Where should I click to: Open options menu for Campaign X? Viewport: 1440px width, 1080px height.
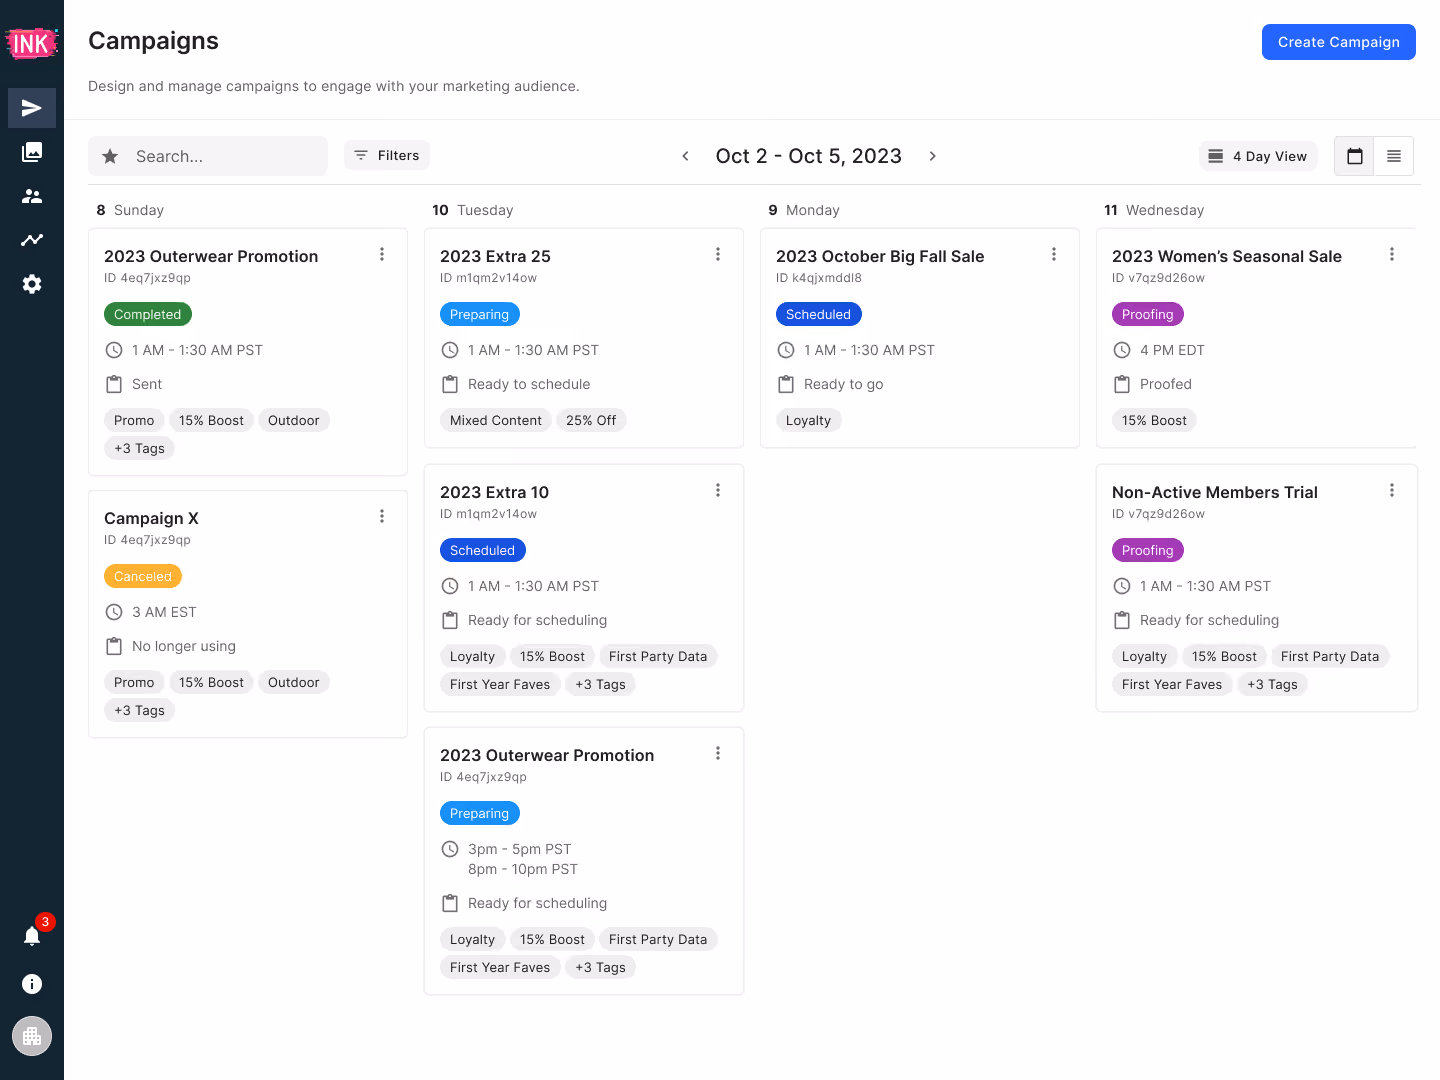point(382,516)
